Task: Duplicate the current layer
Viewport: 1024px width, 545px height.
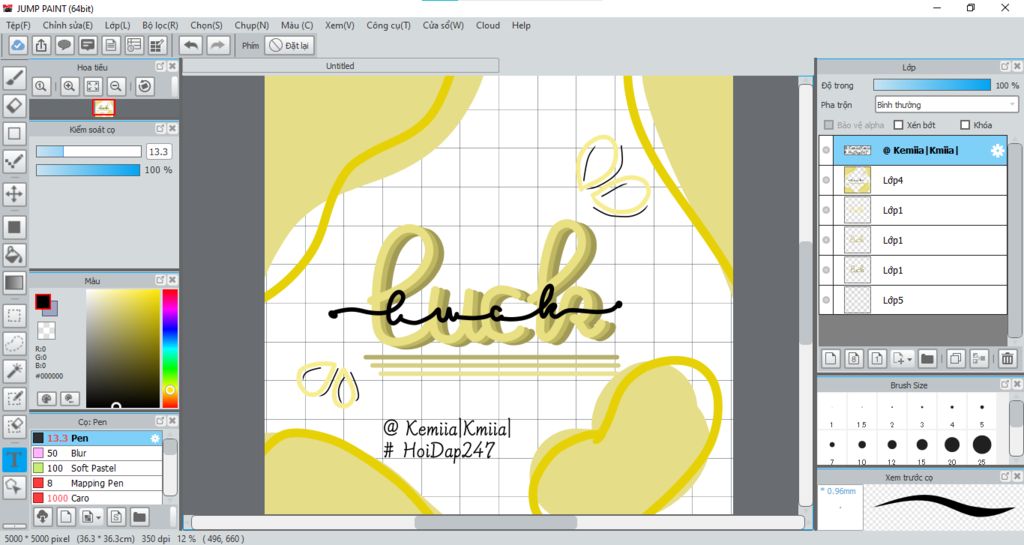Action: [955, 358]
